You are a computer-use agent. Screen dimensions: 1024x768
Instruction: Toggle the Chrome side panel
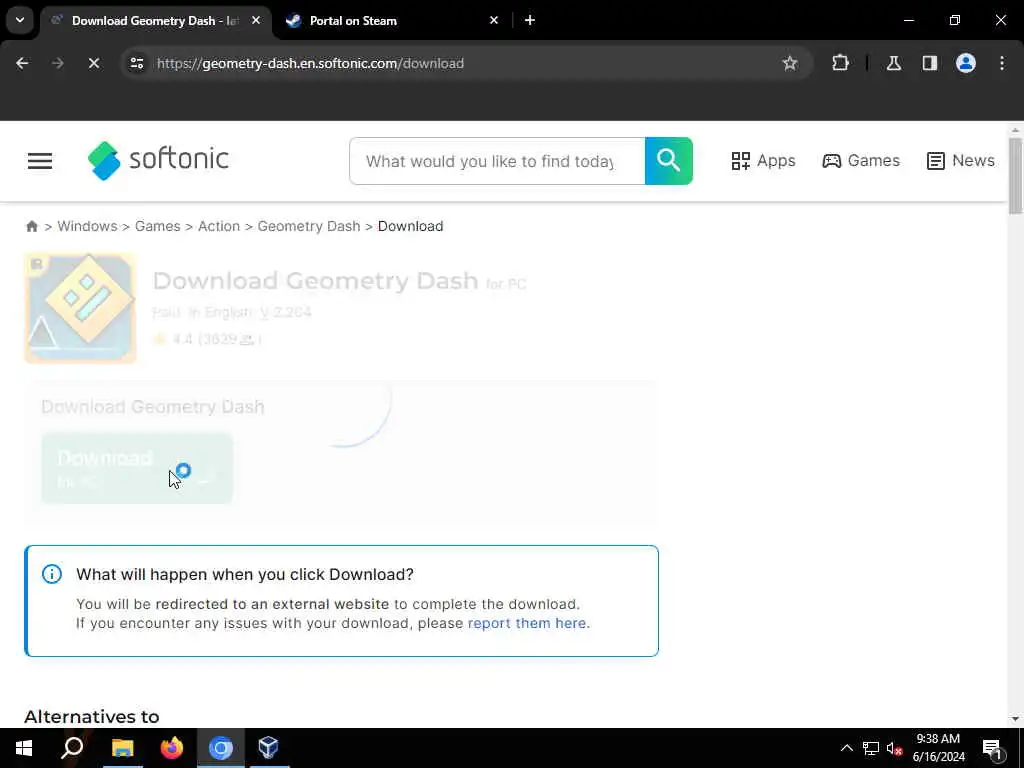(x=929, y=63)
